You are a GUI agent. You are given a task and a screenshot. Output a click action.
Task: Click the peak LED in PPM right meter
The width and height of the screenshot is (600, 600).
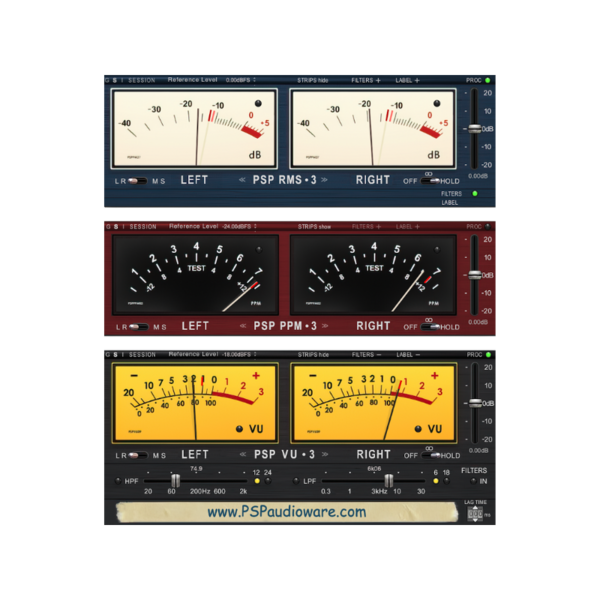[437, 249]
